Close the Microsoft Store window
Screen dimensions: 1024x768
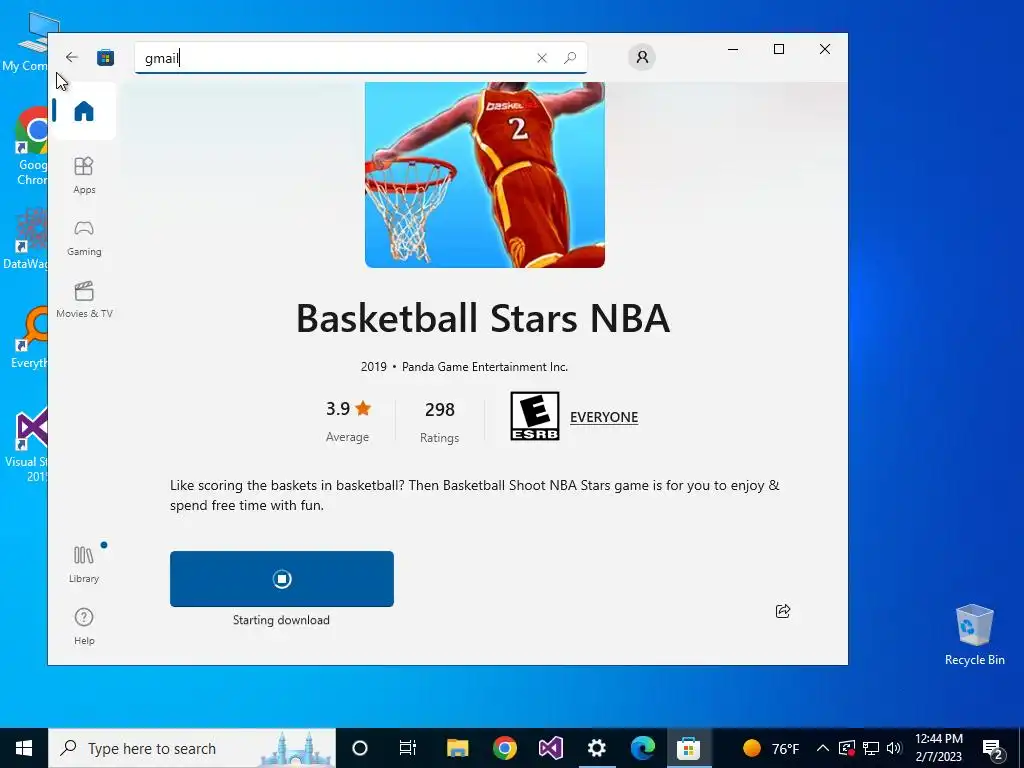[825, 50]
